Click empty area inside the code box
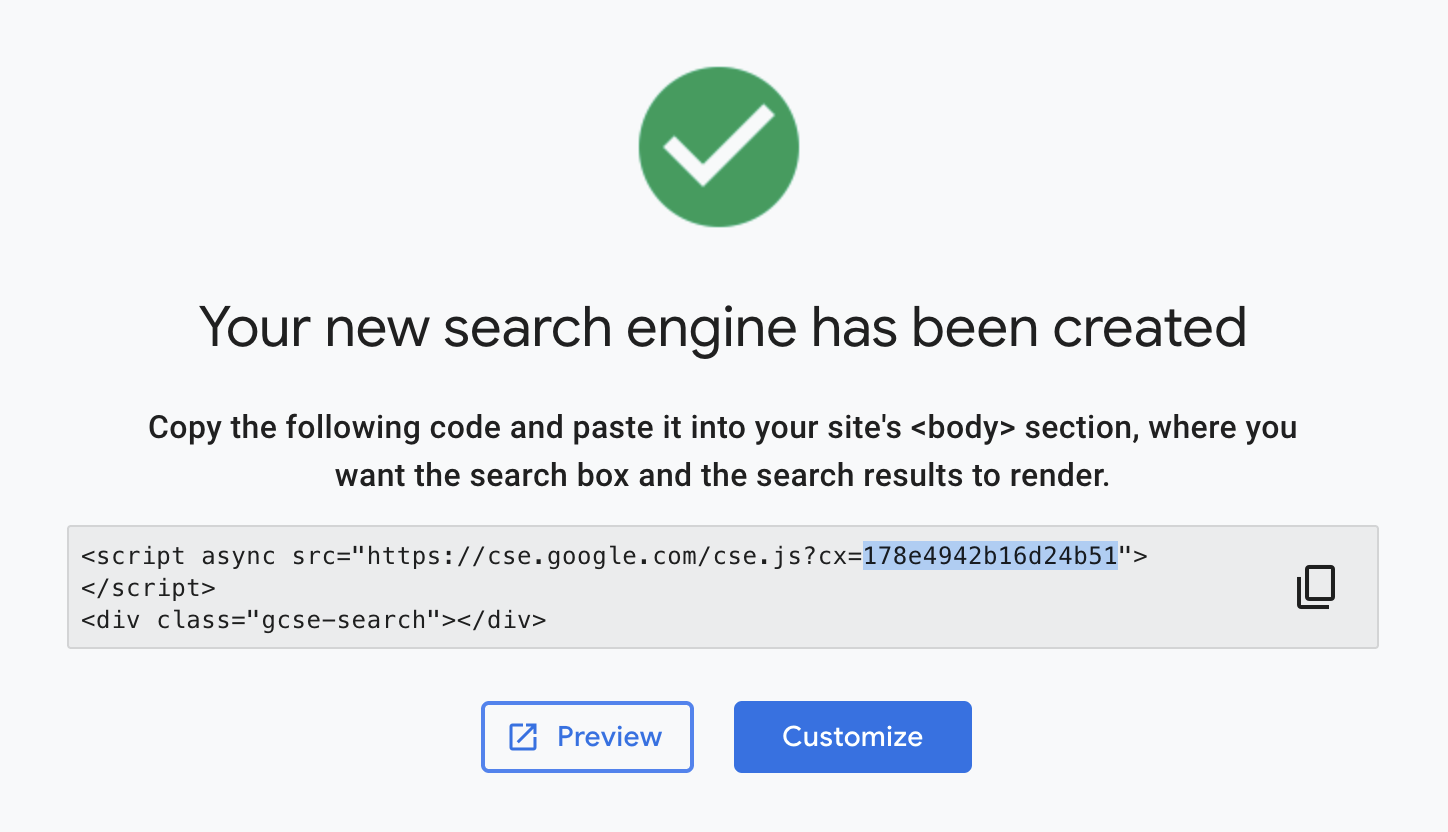Screen dimensions: 1448x832 [900, 610]
